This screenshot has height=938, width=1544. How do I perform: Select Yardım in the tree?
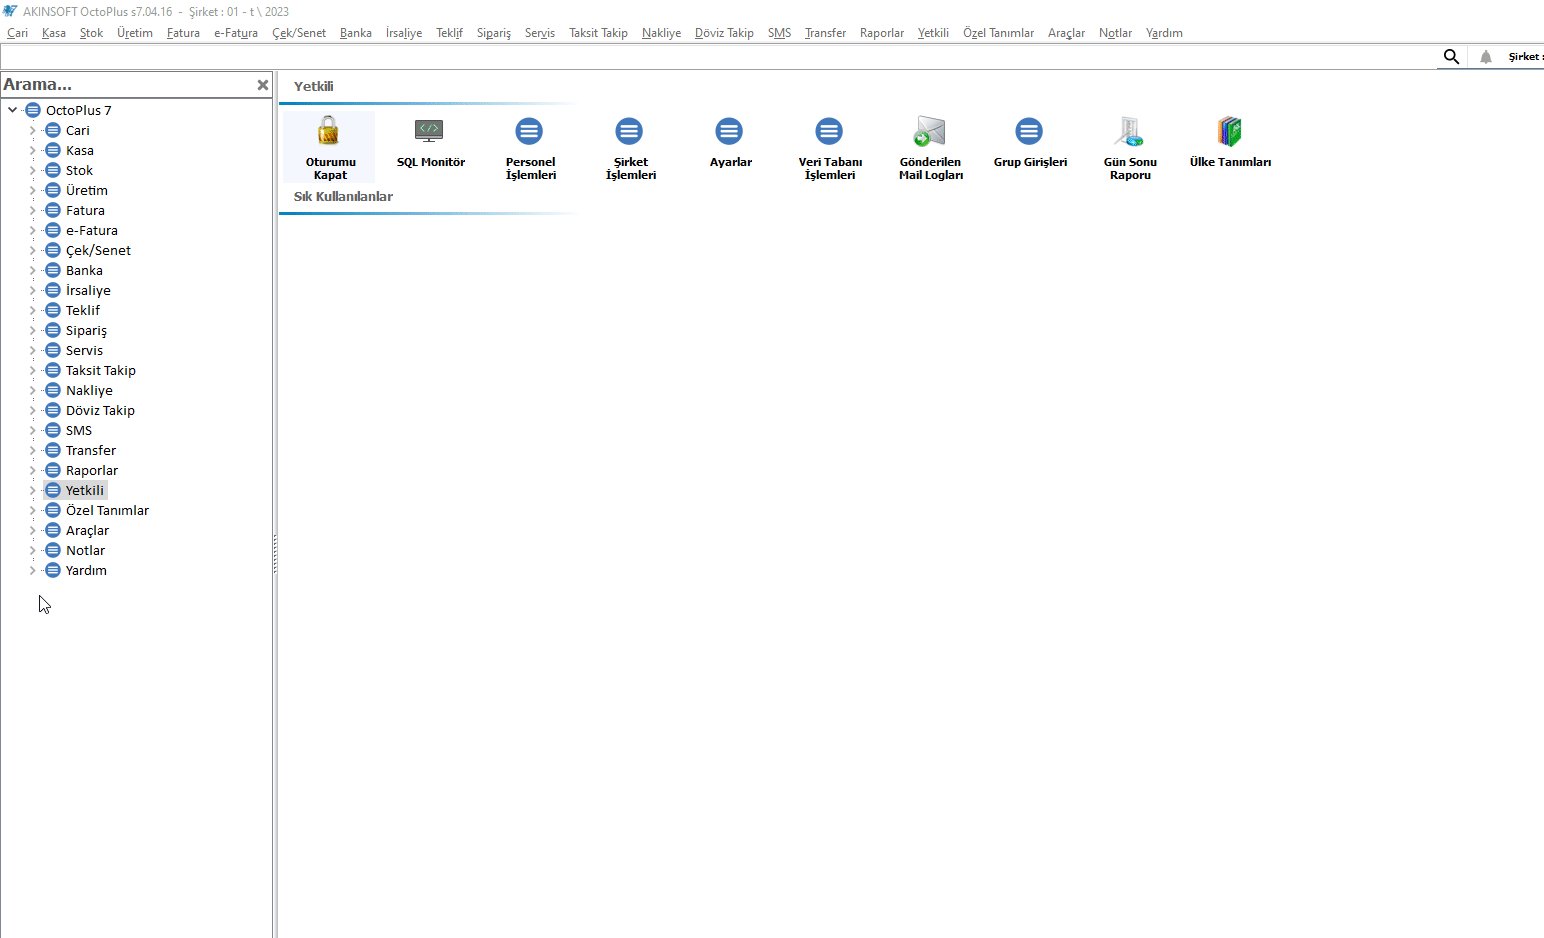(86, 570)
